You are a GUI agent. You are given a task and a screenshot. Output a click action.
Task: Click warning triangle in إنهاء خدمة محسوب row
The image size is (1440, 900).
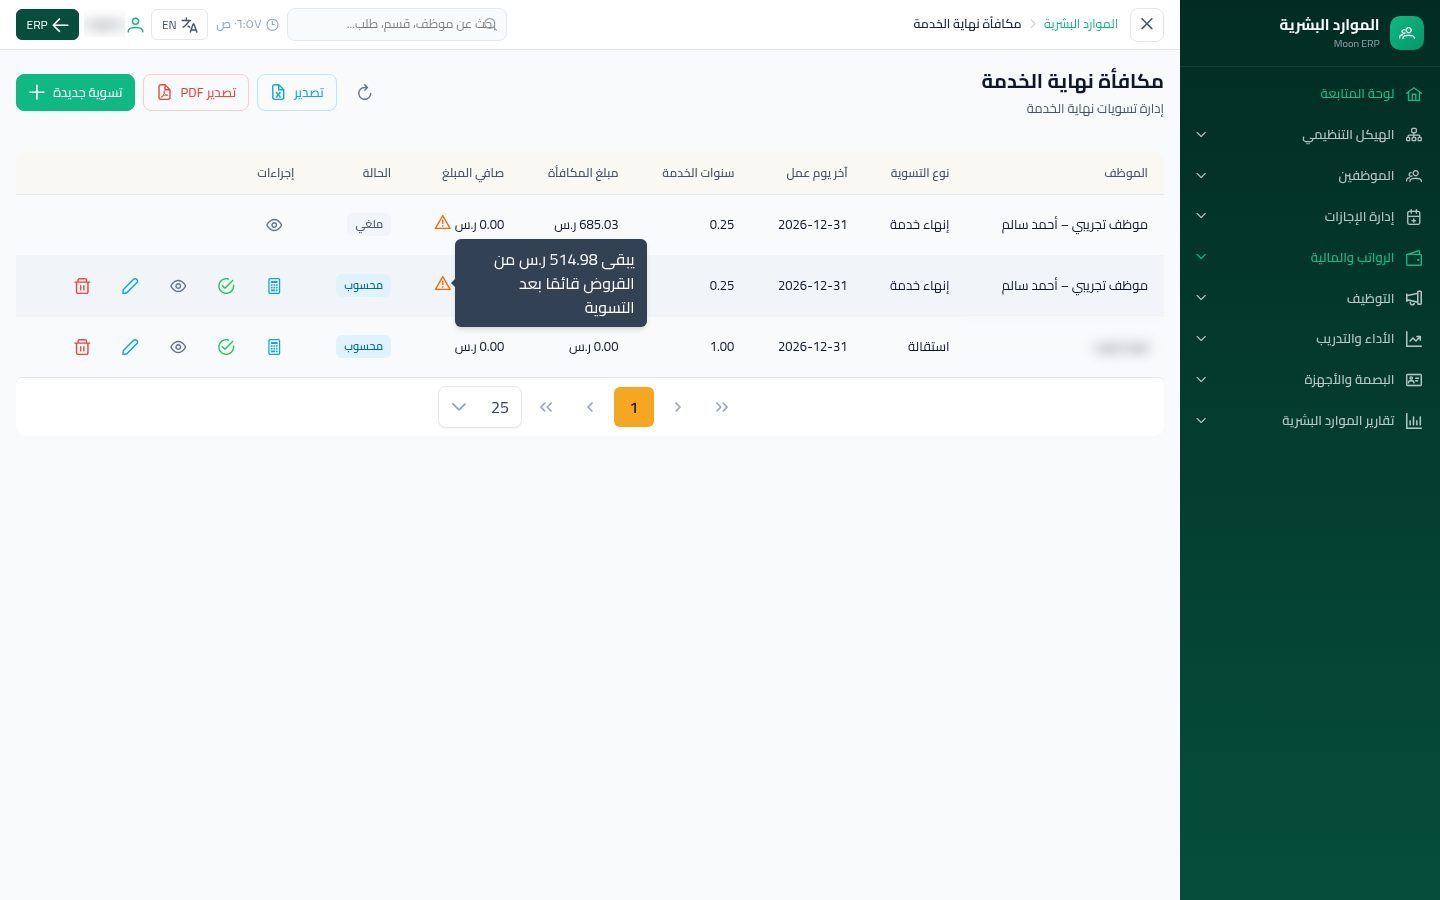point(442,284)
